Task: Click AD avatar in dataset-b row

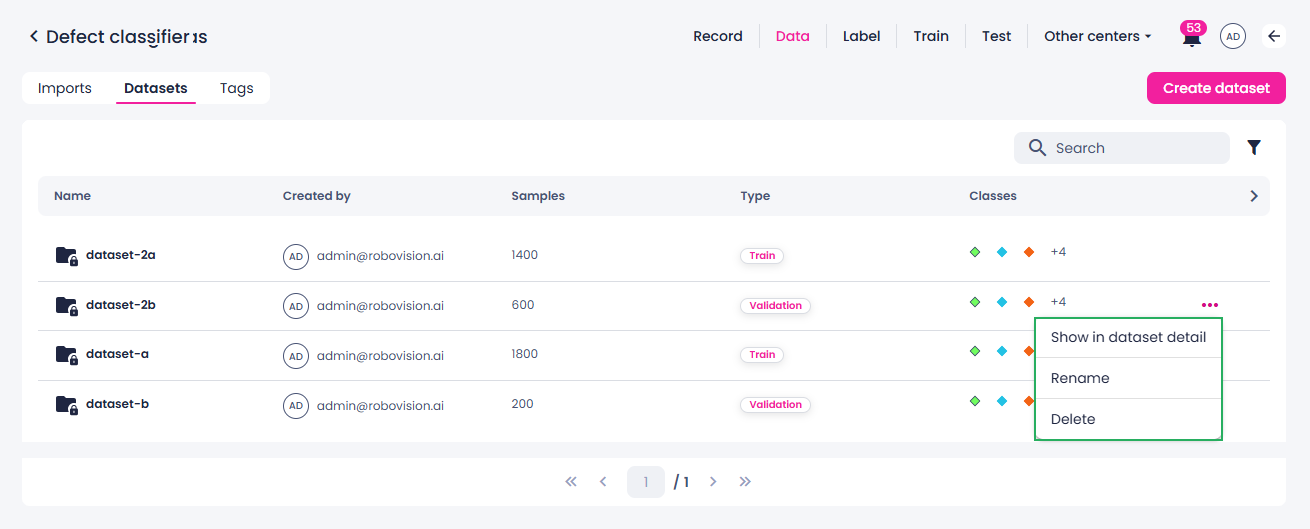Action: pos(296,405)
